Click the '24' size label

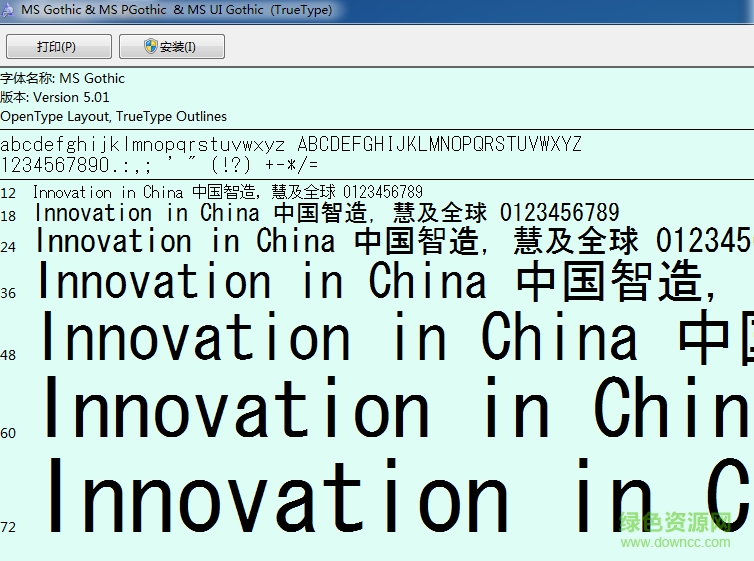coord(8,247)
